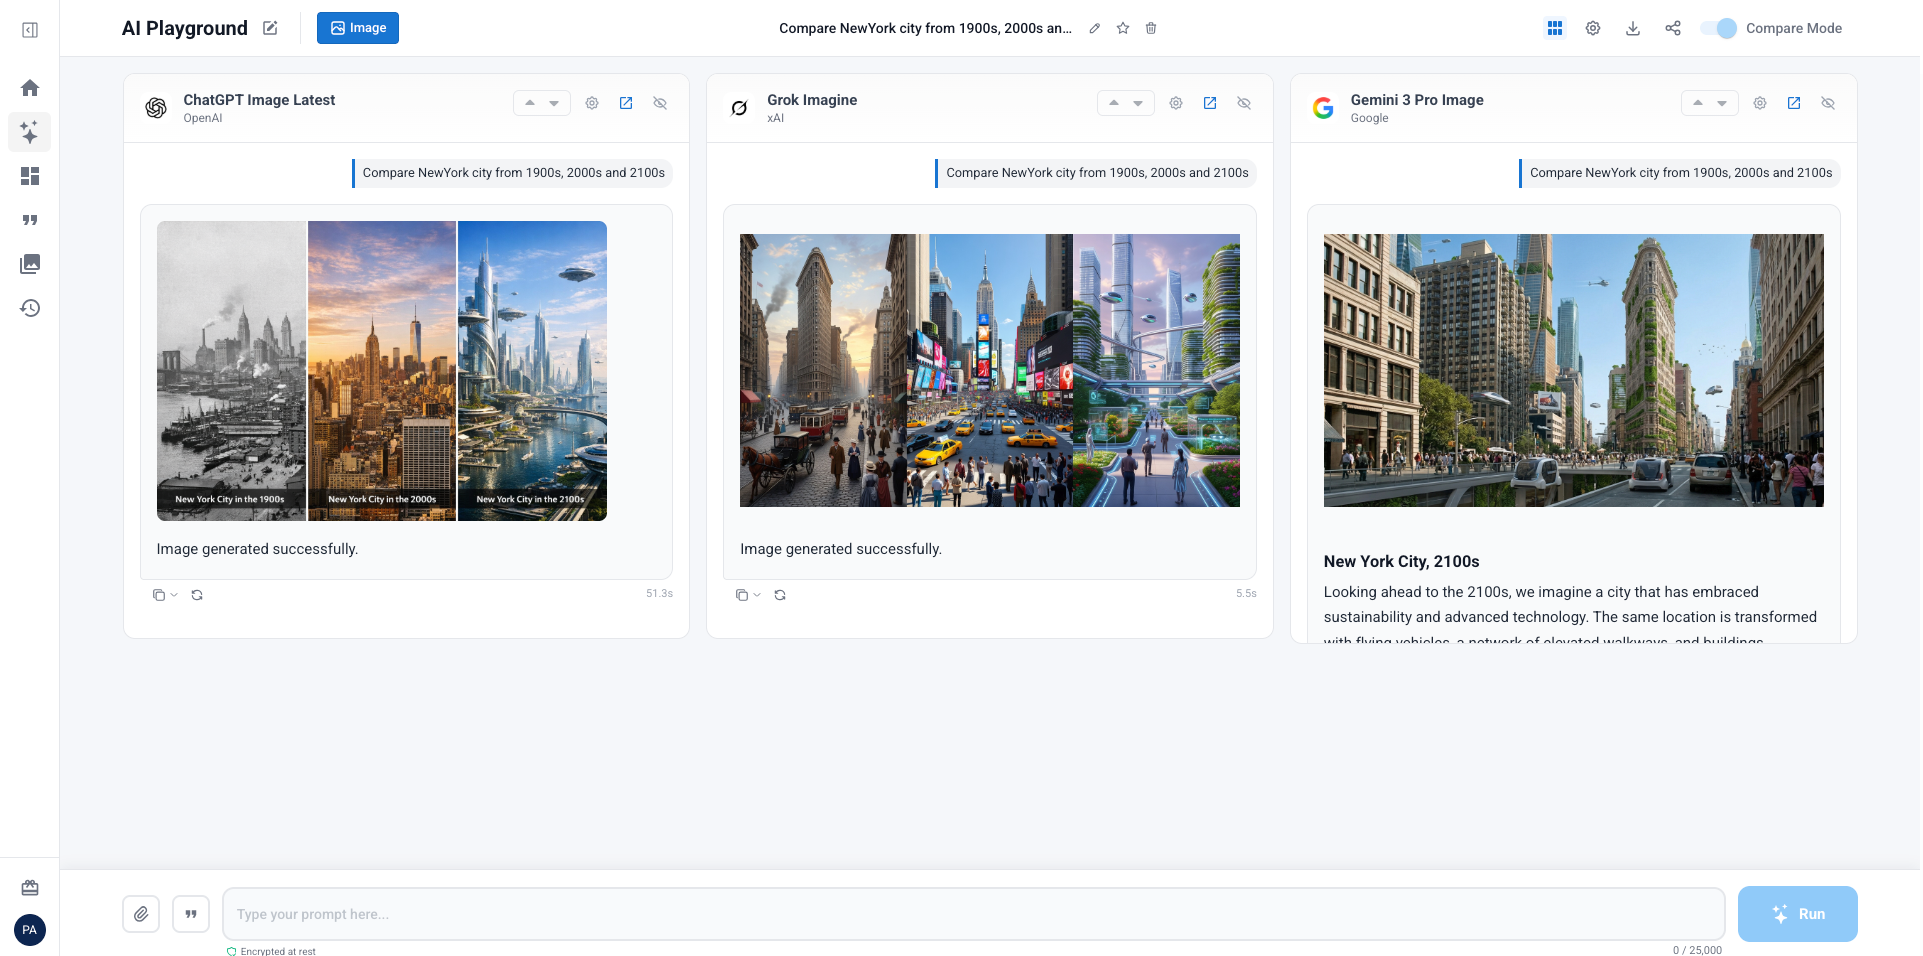Click the attach file paperclip button
Screen dimensions: 1923x956
(141, 914)
